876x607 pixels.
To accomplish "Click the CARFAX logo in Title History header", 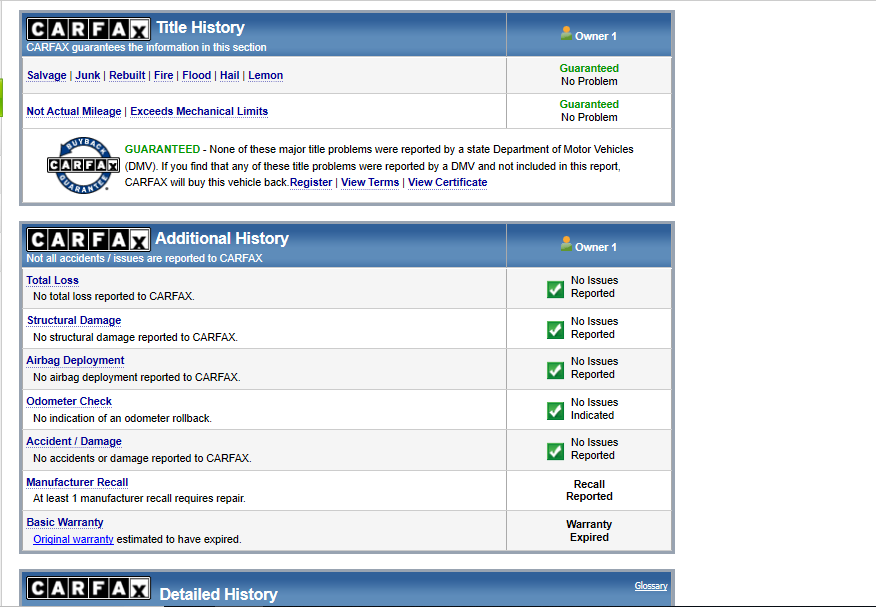I will tap(88, 29).
